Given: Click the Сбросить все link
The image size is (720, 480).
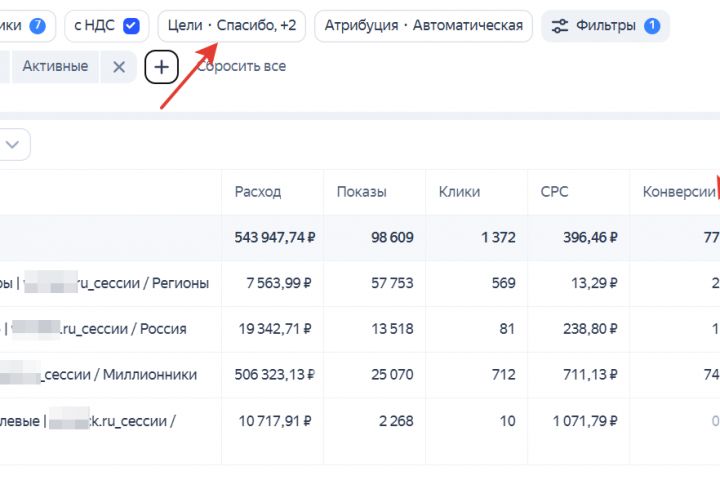Looking at the screenshot, I should pos(241,67).
